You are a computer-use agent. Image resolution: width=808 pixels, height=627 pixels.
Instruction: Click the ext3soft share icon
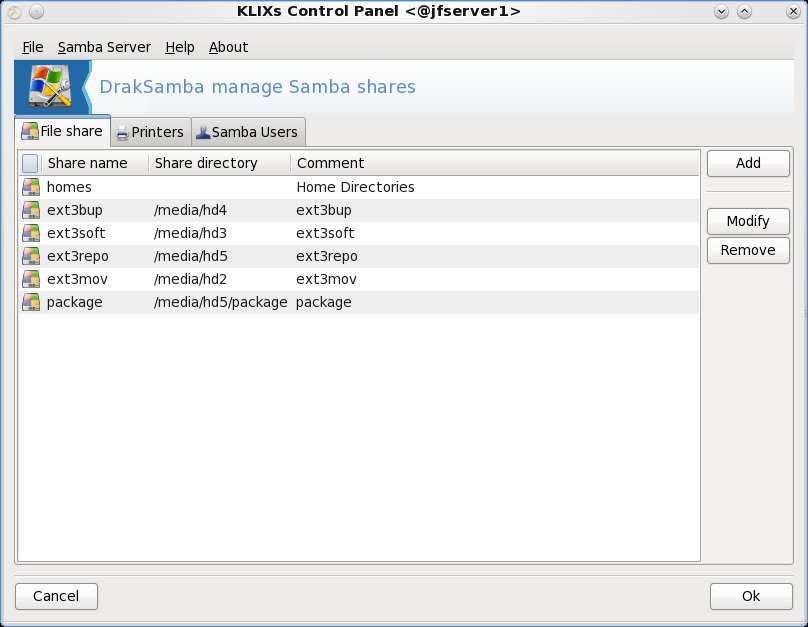pyautogui.click(x=31, y=233)
